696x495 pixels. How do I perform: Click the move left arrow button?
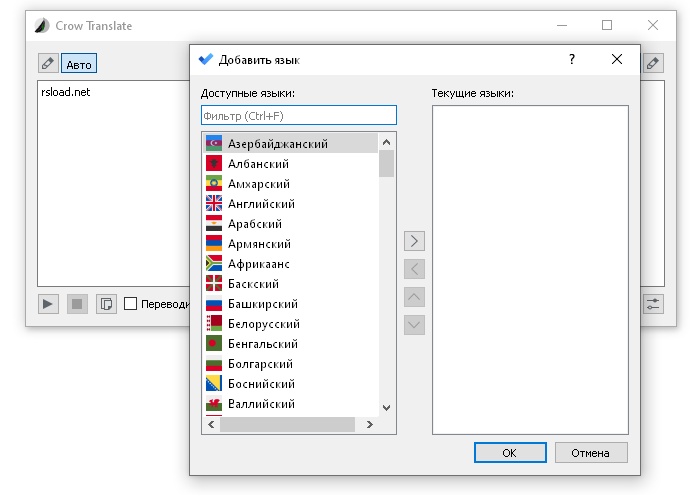click(414, 269)
